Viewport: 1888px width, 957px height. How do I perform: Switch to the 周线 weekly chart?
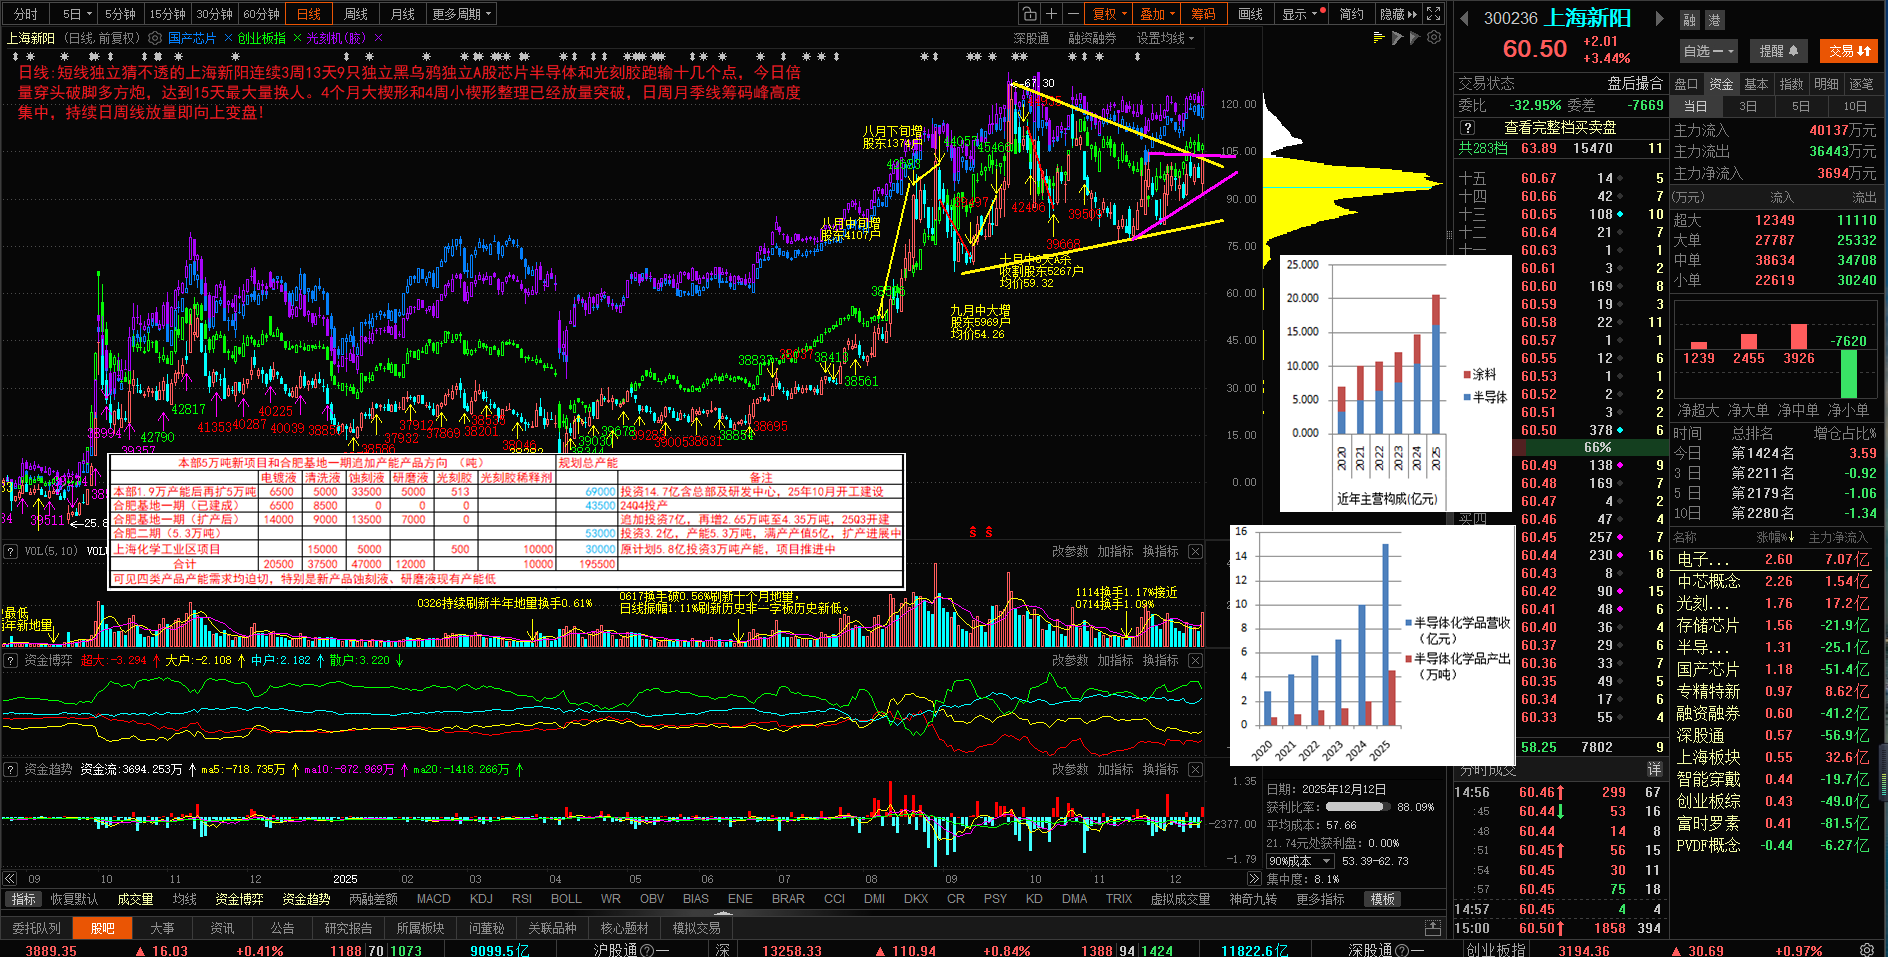tap(355, 14)
